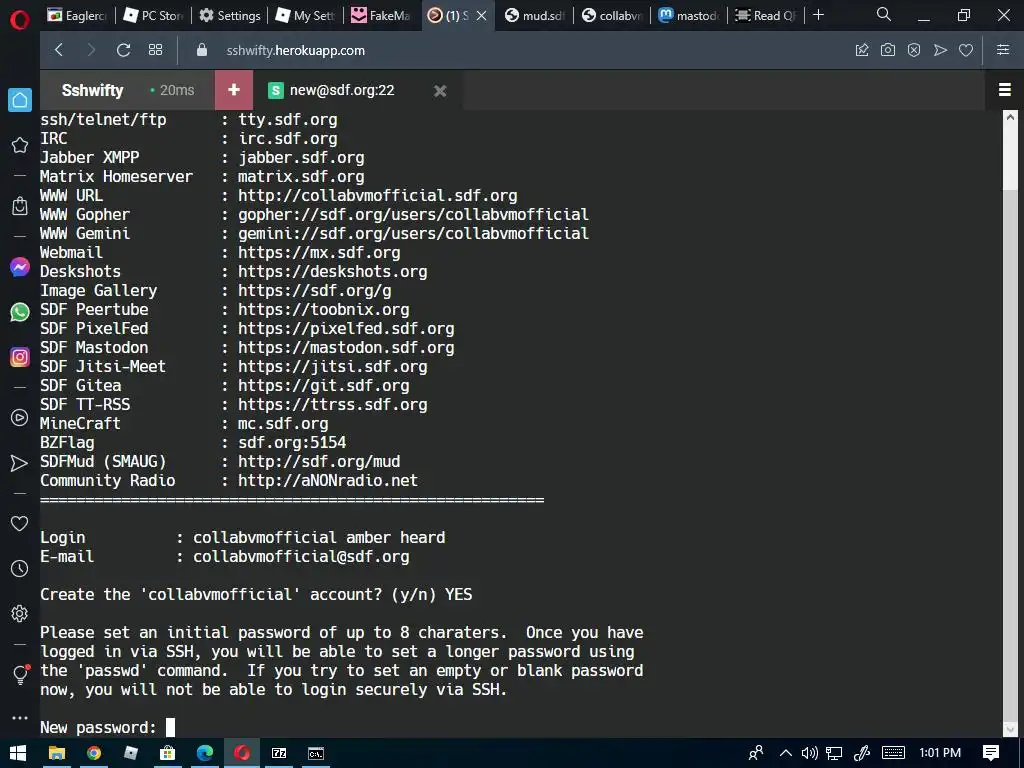The width and height of the screenshot is (1024, 768).
Task: Open the Command Prompt taskbar icon
Action: [x=316, y=753]
